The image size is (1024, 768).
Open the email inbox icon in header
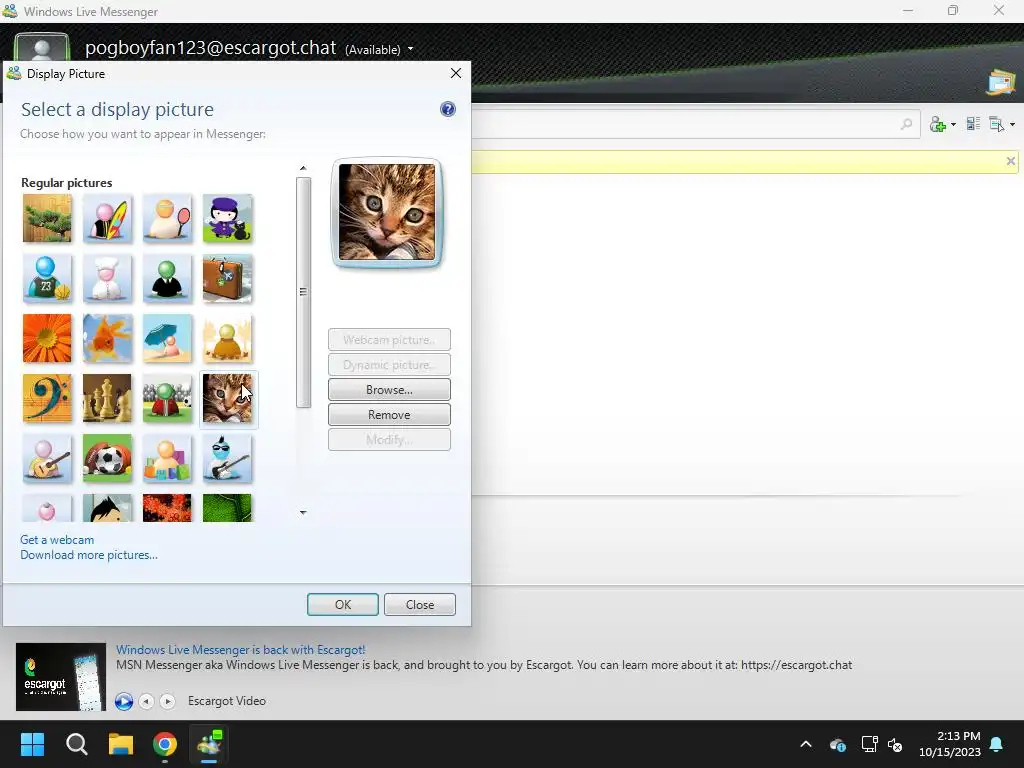click(x=1000, y=82)
